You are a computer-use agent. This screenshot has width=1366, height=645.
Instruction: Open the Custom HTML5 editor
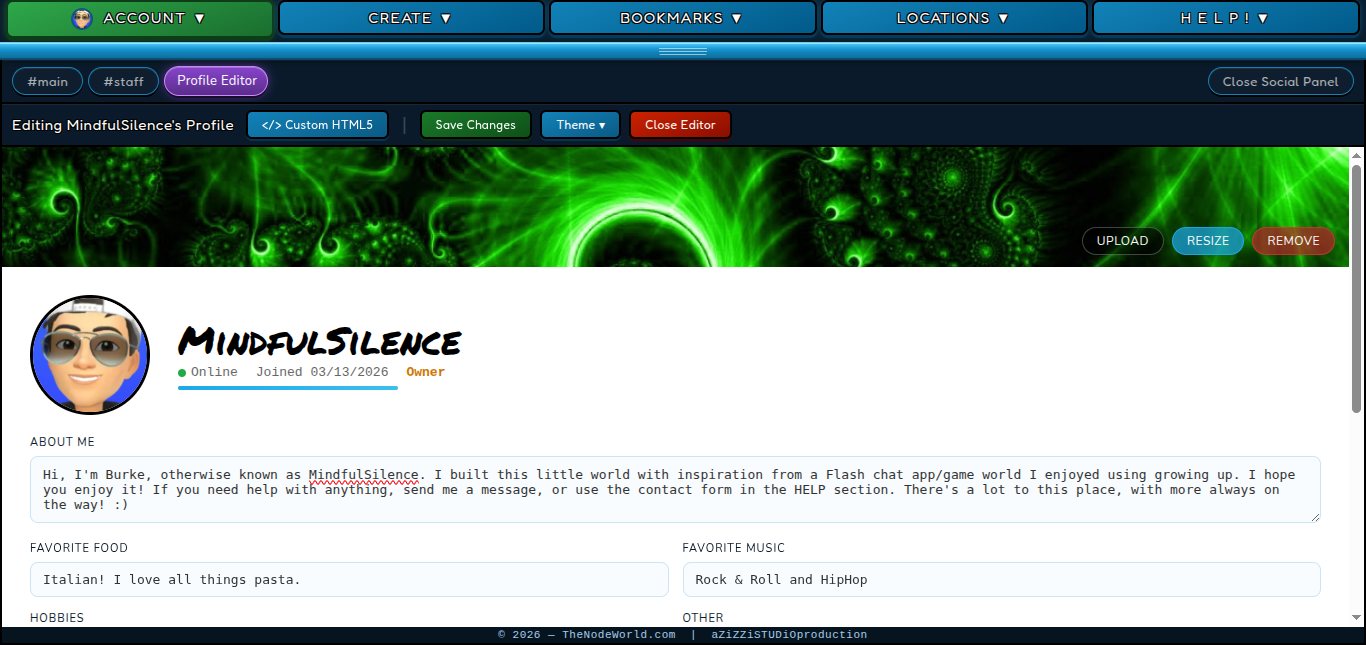pos(317,125)
